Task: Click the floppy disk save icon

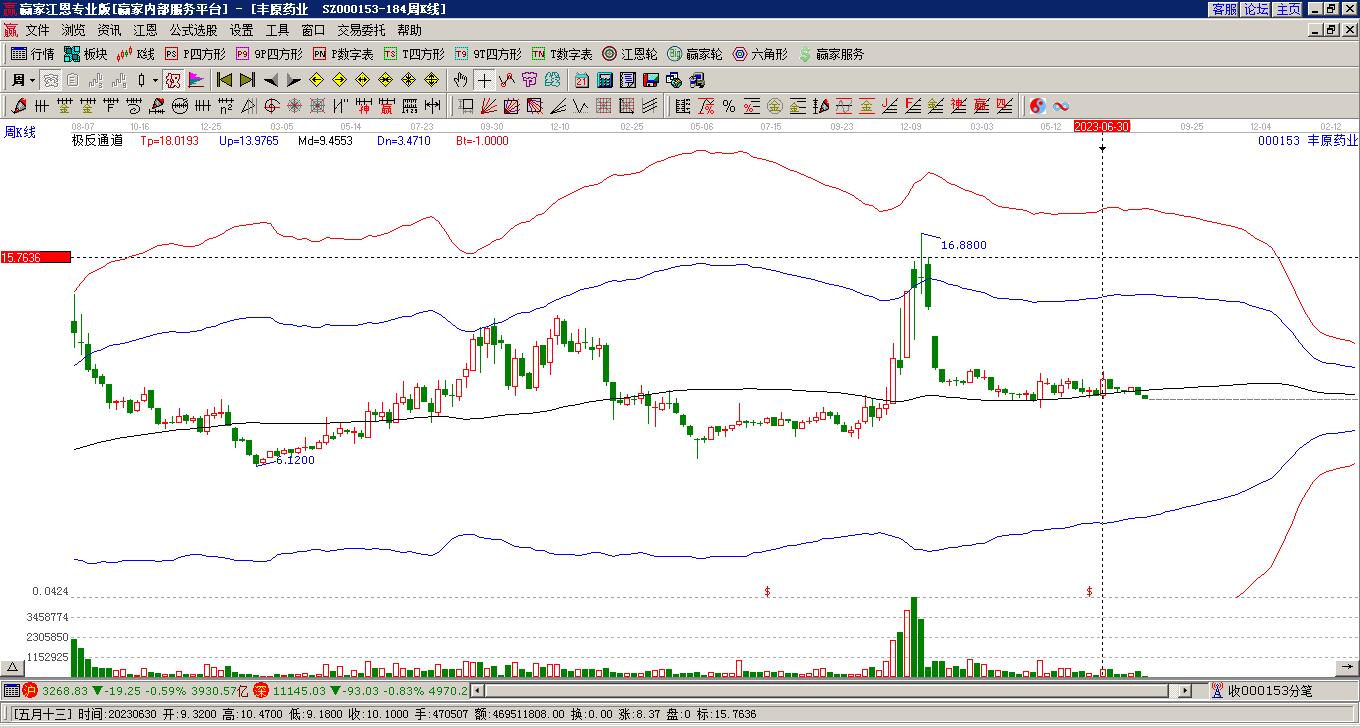Action: point(651,80)
